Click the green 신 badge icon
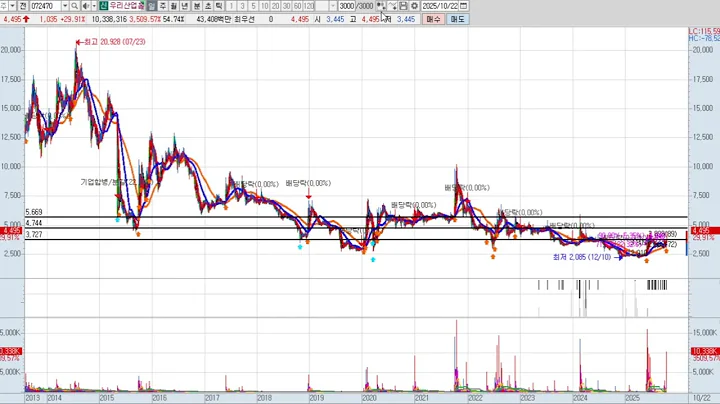Screen dimensions: 720x404 103,6
